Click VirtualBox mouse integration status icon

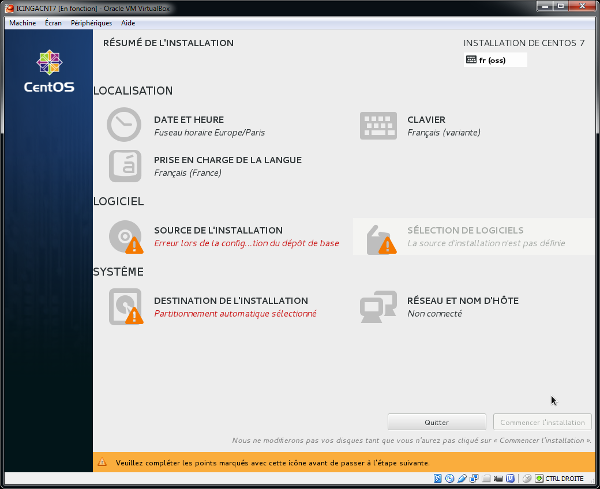(x=527, y=478)
